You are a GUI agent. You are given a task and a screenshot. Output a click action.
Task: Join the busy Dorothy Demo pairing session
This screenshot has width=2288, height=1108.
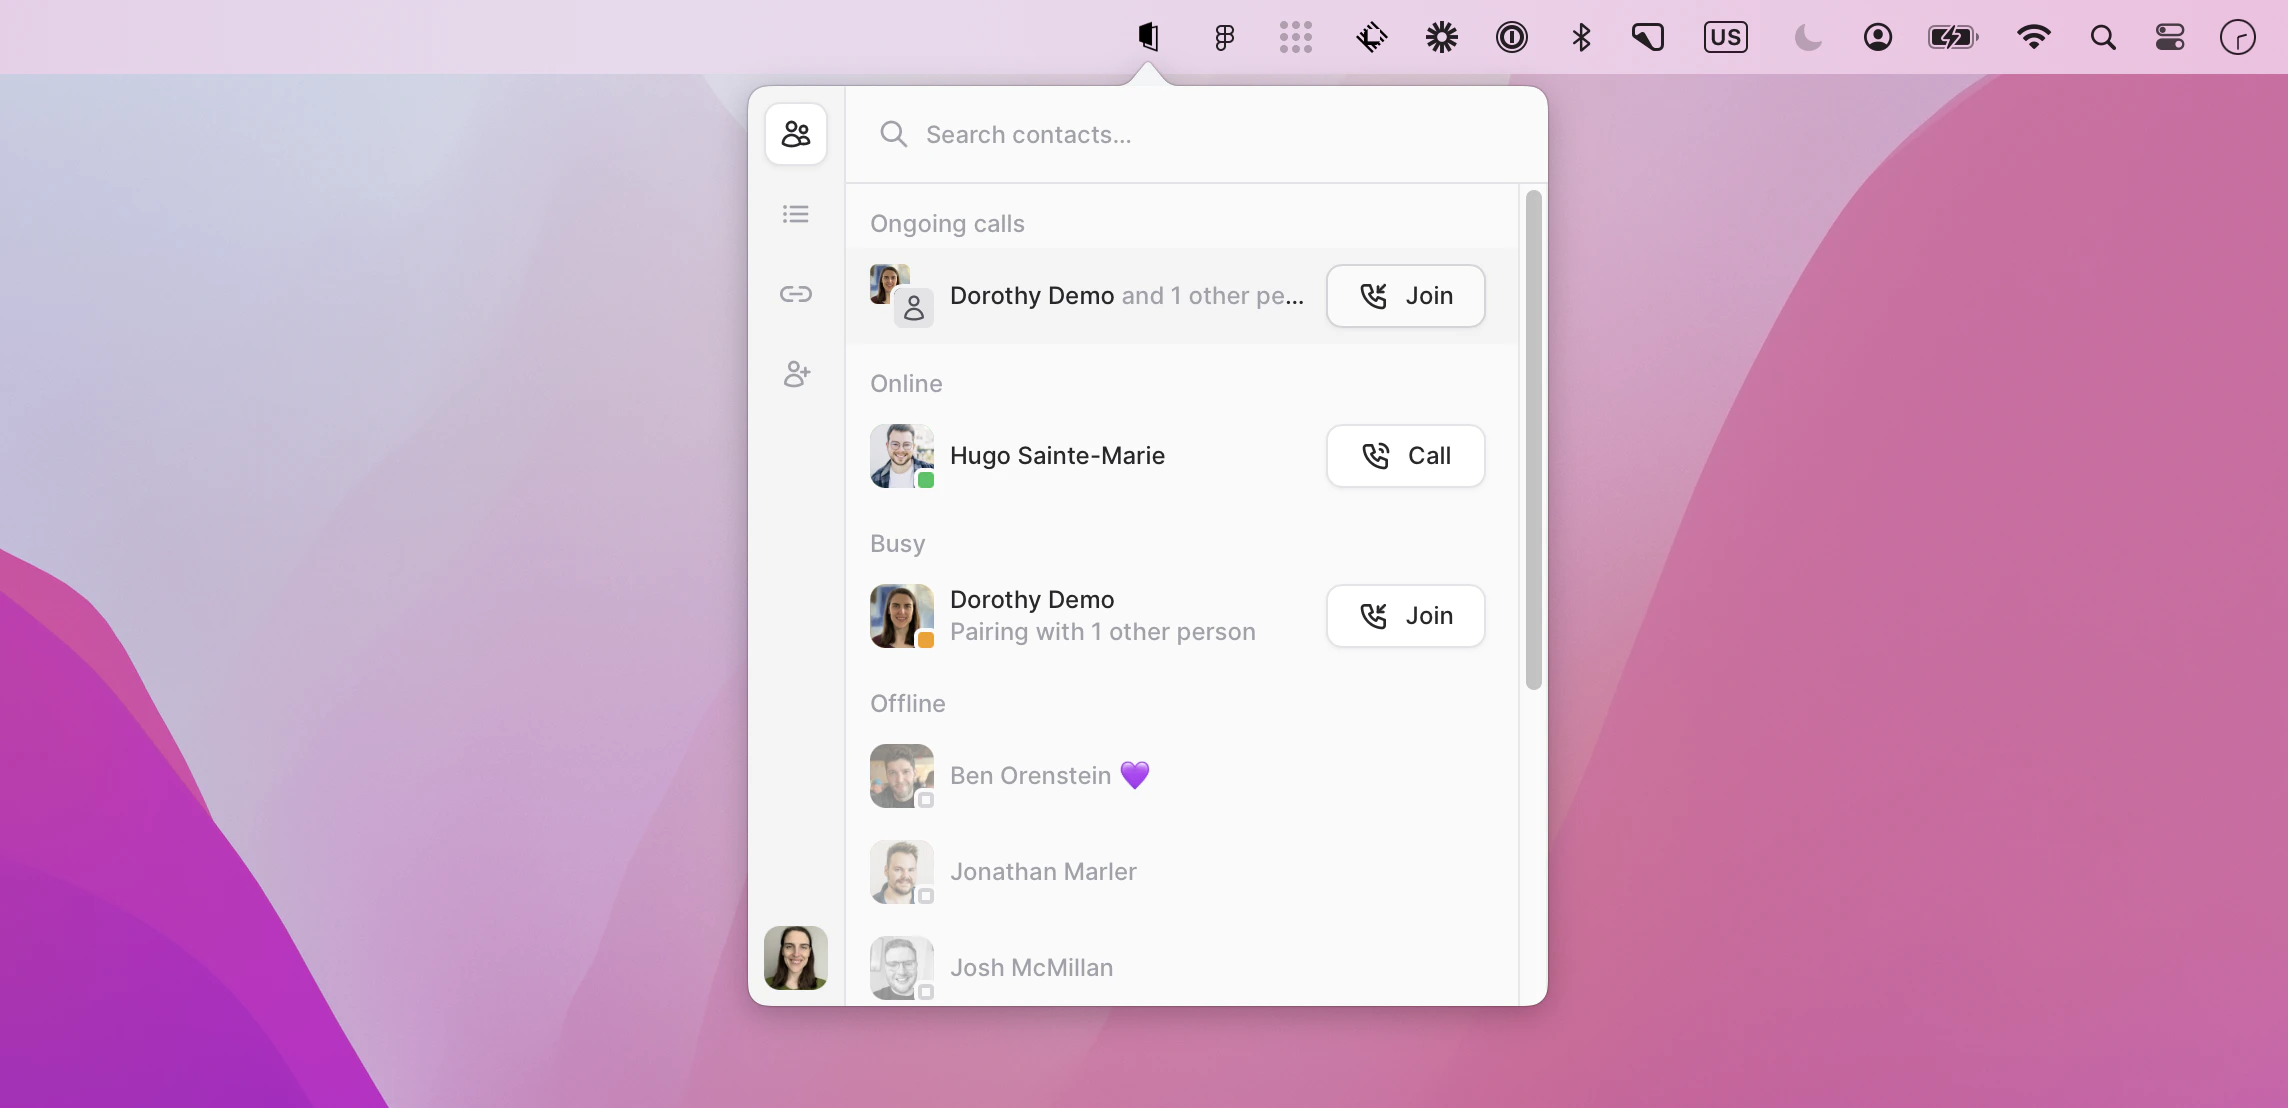(1405, 616)
